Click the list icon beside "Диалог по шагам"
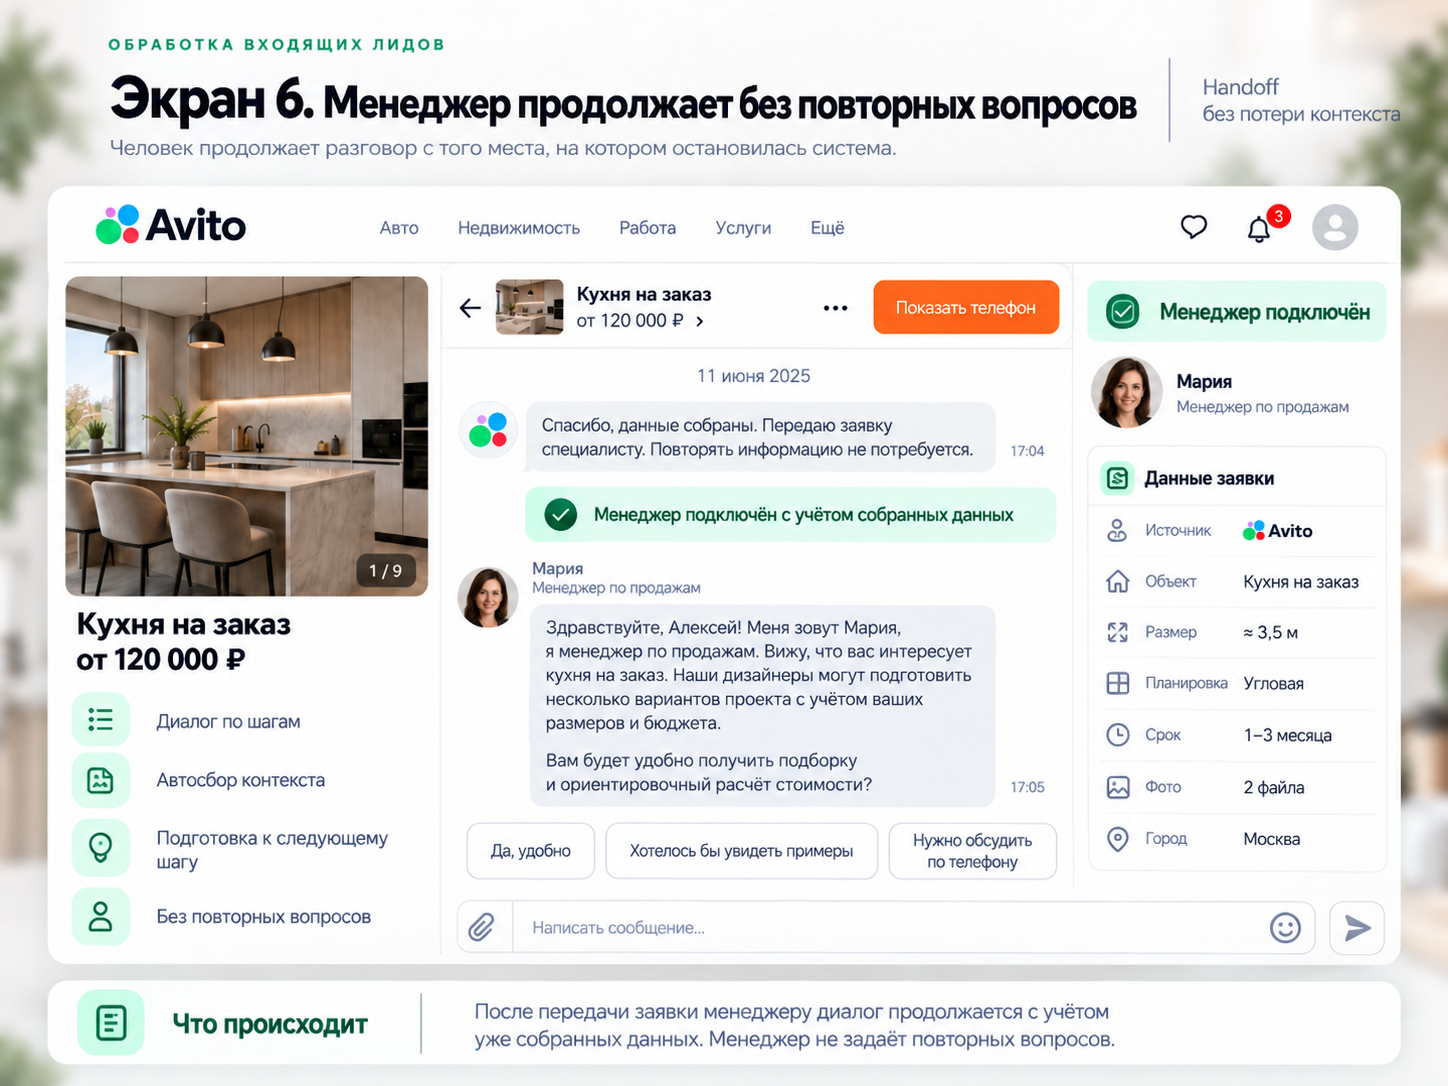 (x=101, y=720)
